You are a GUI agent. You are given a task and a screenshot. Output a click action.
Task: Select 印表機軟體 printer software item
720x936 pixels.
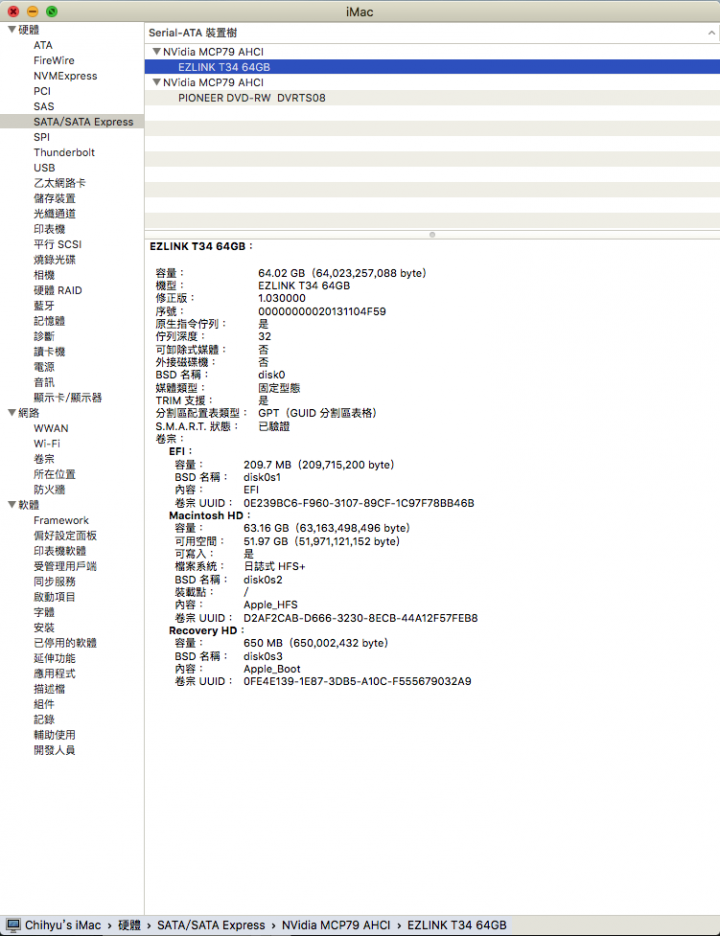coord(60,551)
